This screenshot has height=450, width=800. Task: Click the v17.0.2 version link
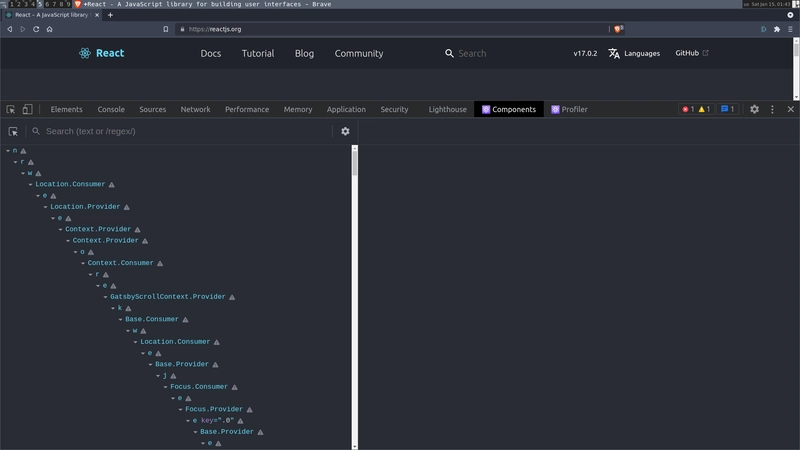[x=585, y=53]
